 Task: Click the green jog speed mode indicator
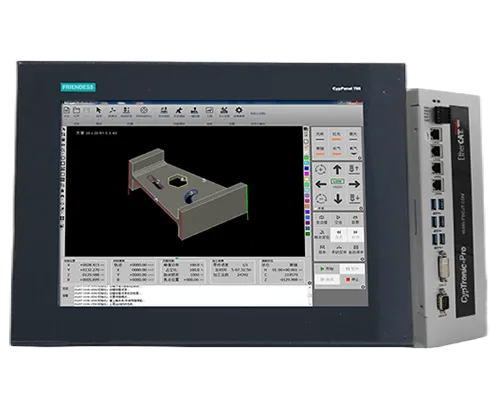pyautogui.click(x=337, y=182)
